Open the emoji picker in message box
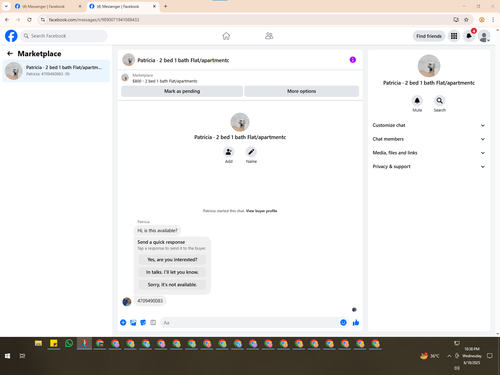 (343, 322)
